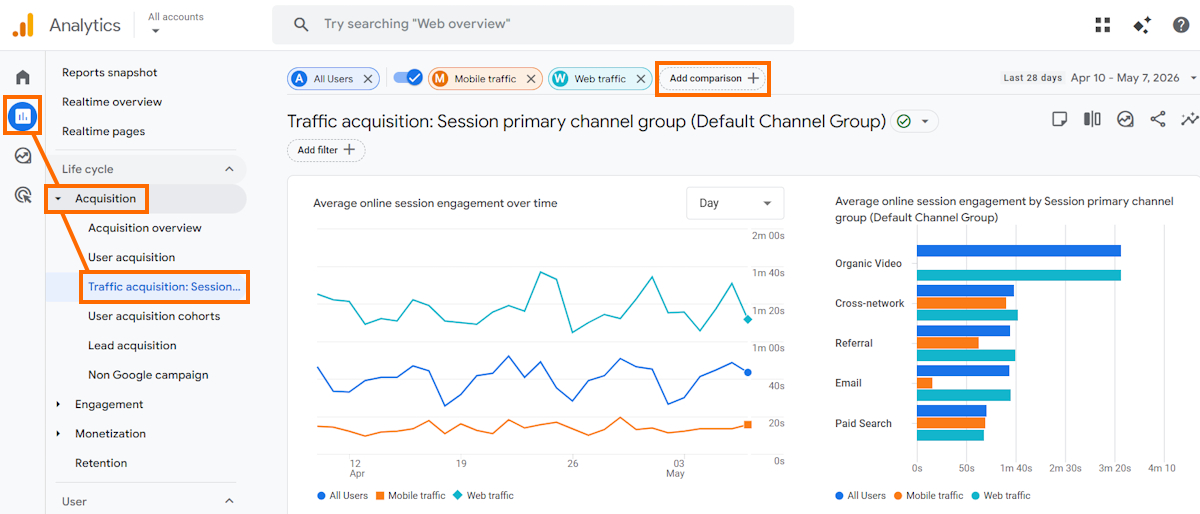
Task: Click the Referral bar label
Action: click(853, 344)
